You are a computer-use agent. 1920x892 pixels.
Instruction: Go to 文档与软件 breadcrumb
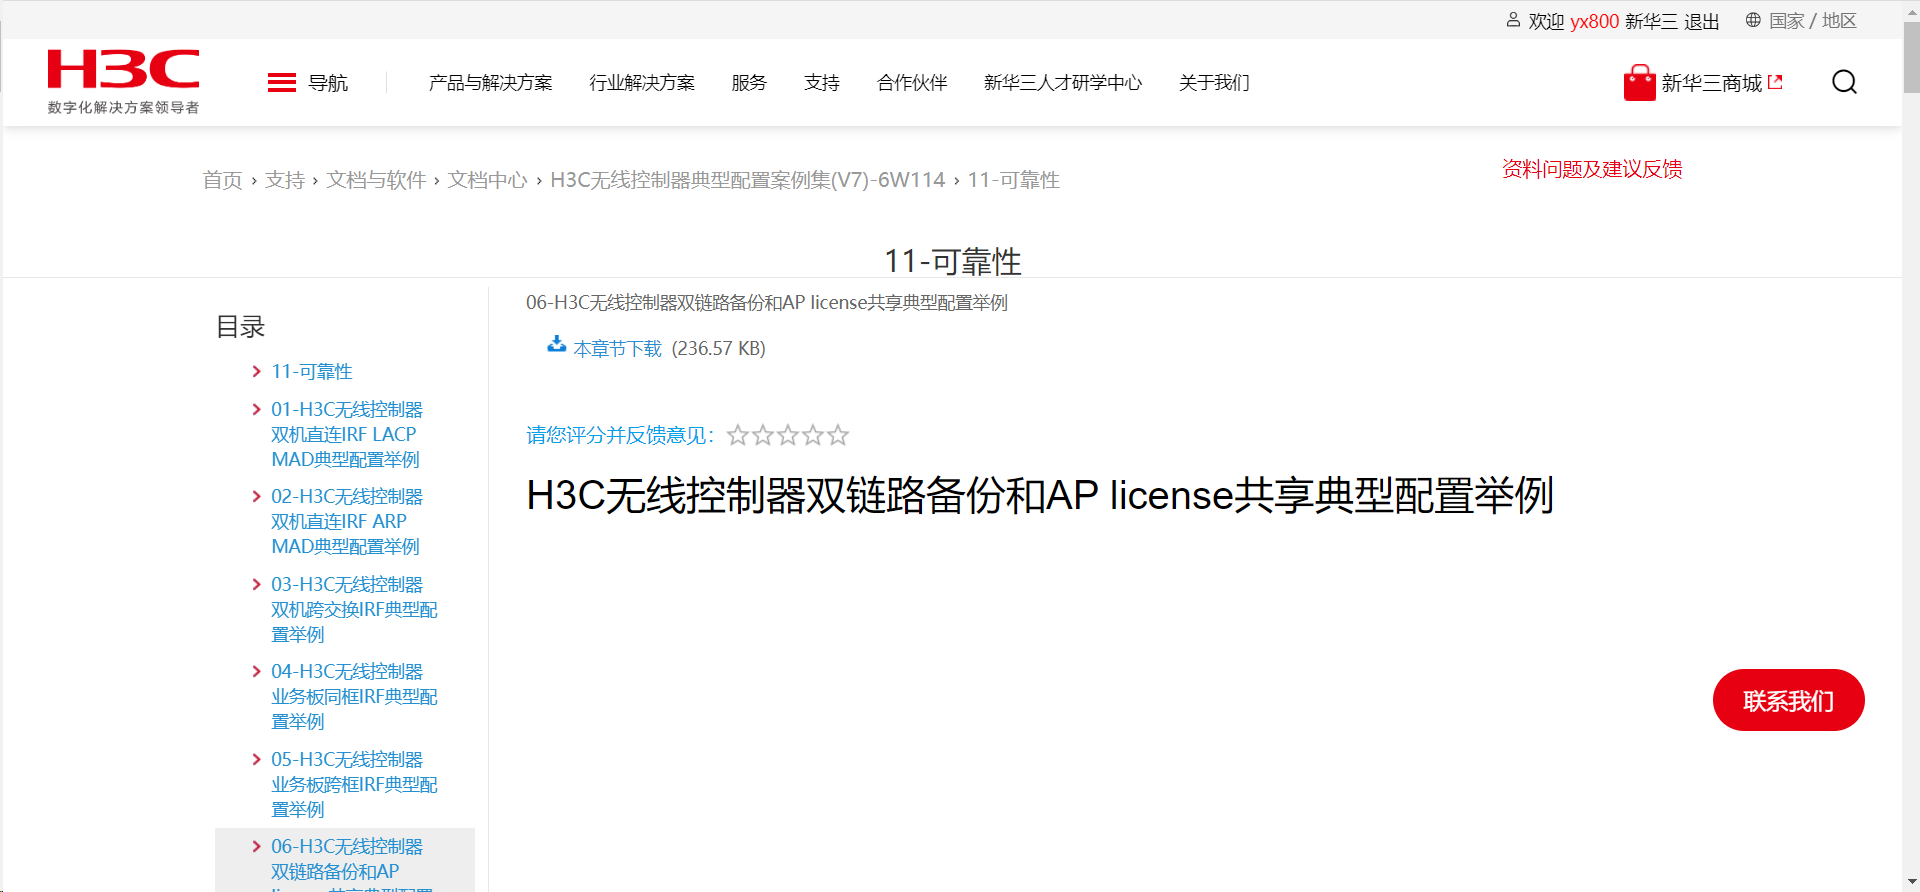pos(376,180)
